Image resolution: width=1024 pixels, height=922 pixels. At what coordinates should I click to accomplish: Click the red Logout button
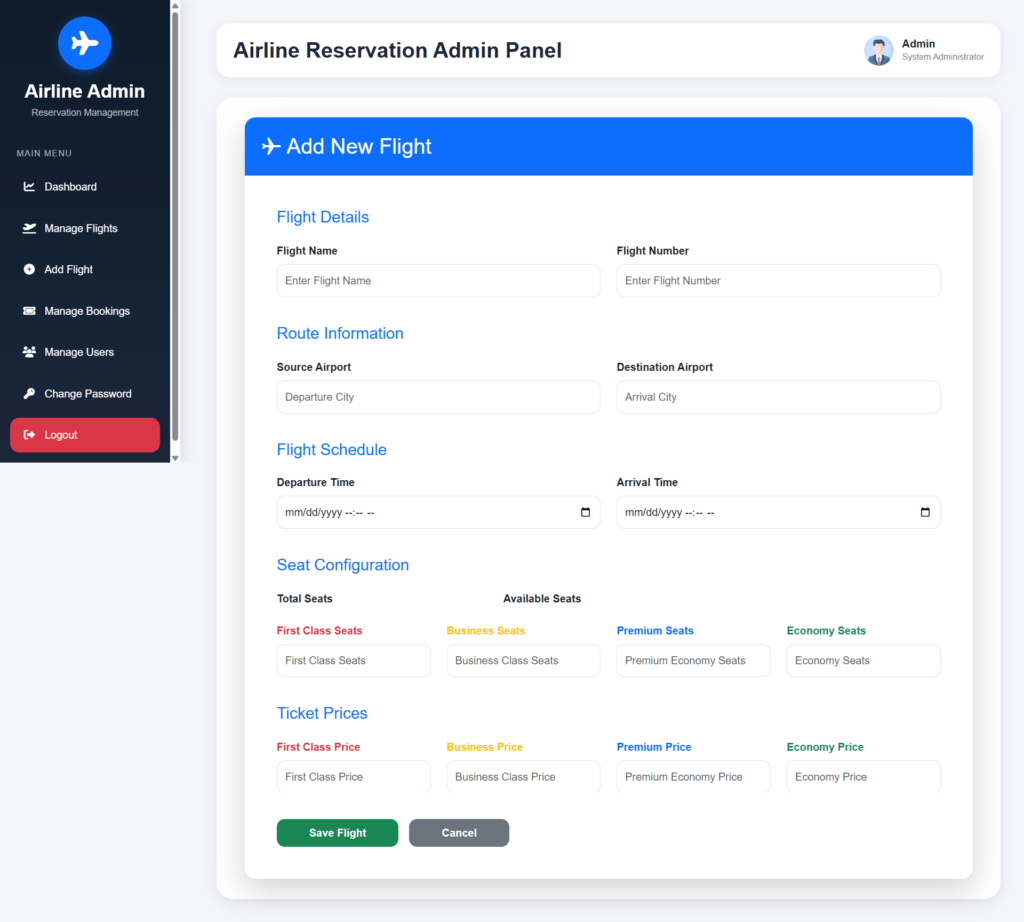85,435
